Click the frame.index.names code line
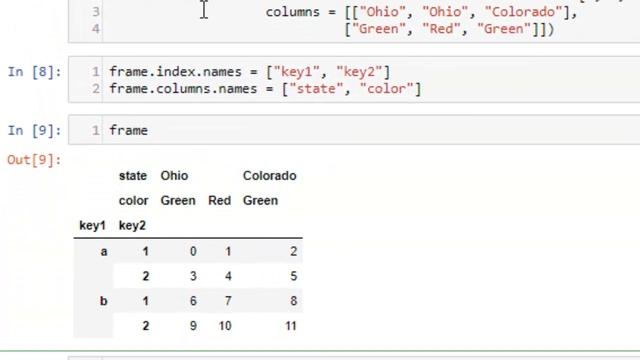This screenshot has width=640, height=360. [250, 72]
